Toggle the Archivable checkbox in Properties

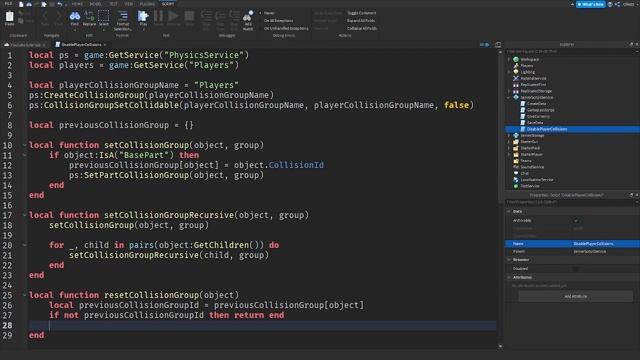pyautogui.click(x=576, y=220)
